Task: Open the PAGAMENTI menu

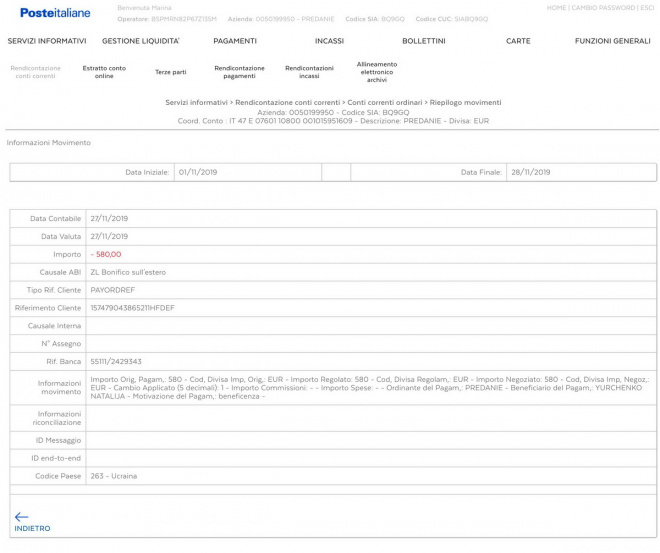Action: 235,41
